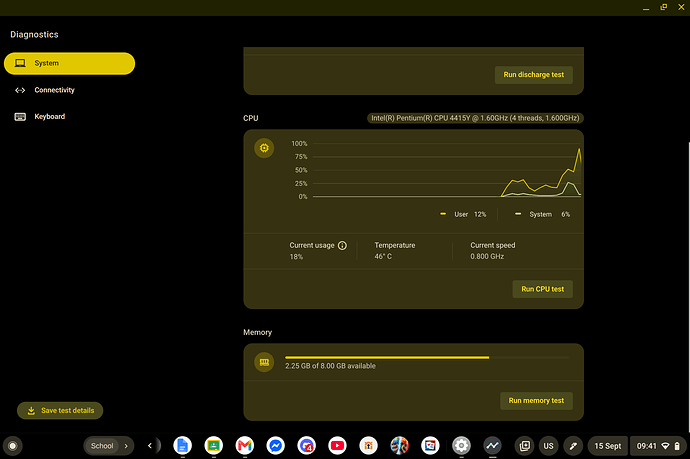Open Google Classroom from the shelf
Viewport: 690px width, 459px height.
(213, 446)
